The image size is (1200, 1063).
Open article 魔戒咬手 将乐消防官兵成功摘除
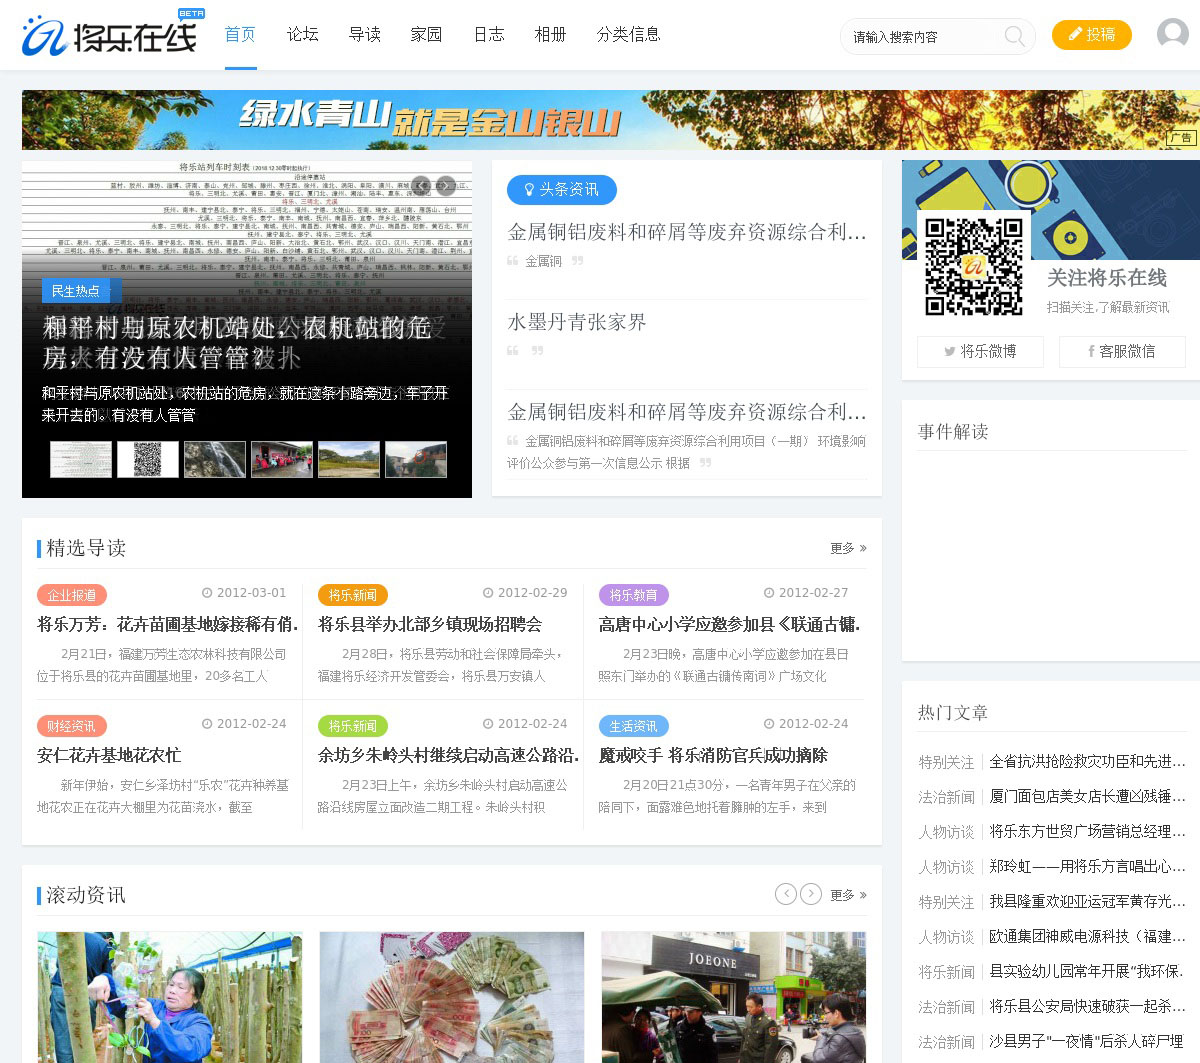tap(713, 755)
